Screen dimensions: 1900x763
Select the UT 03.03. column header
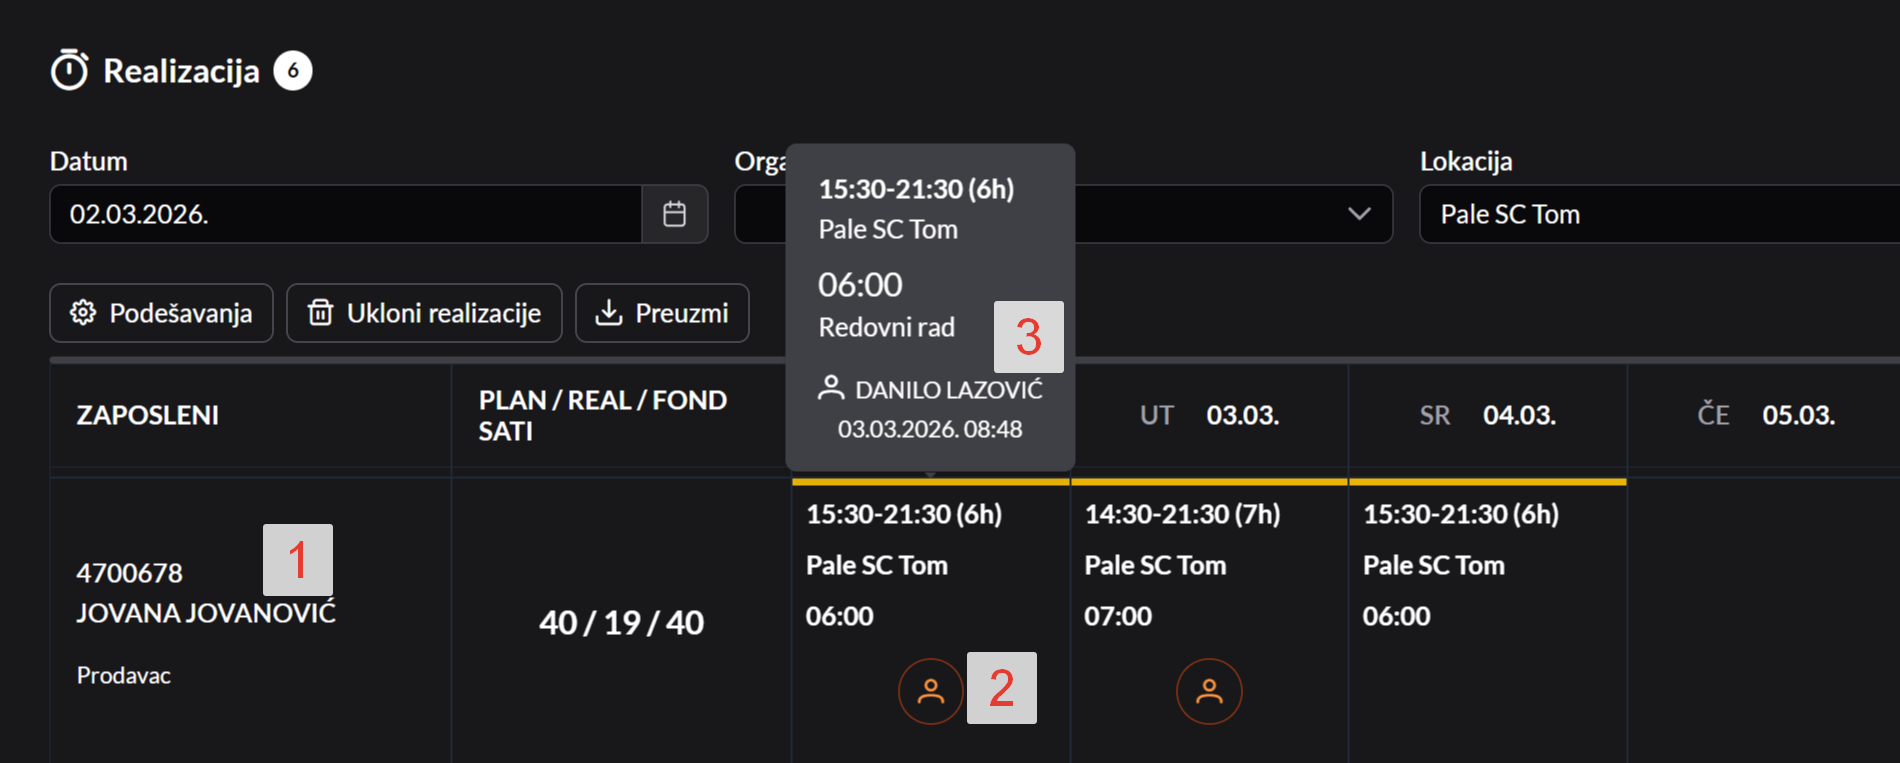pos(1209,415)
